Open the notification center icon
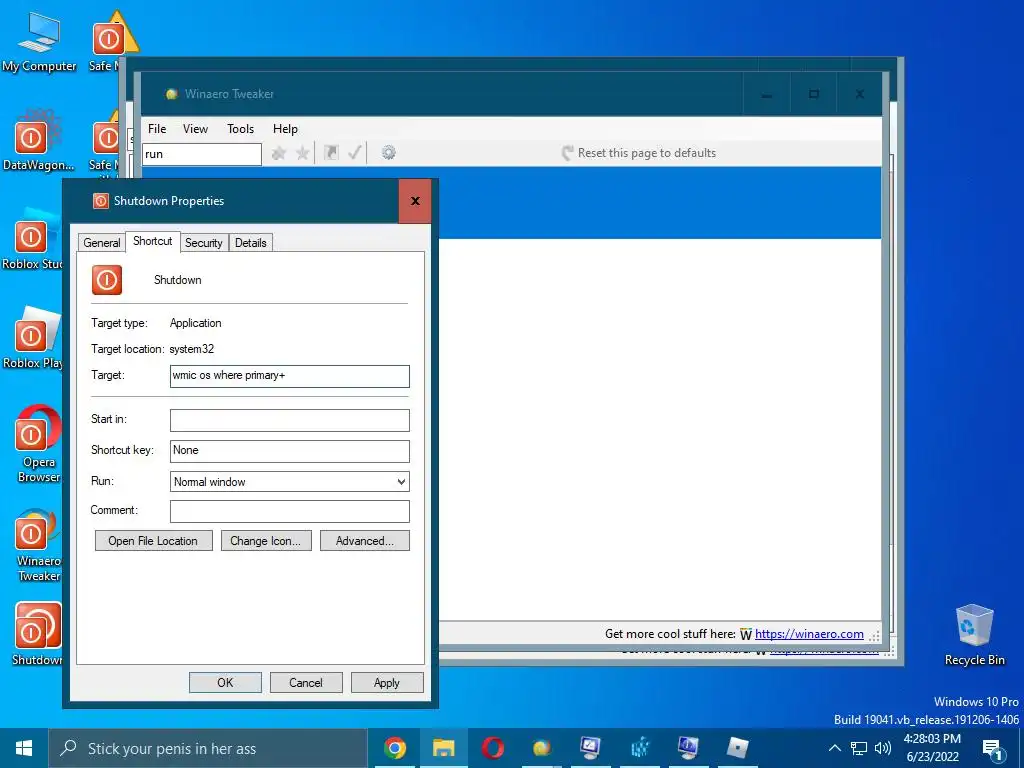 pyautogui.click(x=992, y=749)
